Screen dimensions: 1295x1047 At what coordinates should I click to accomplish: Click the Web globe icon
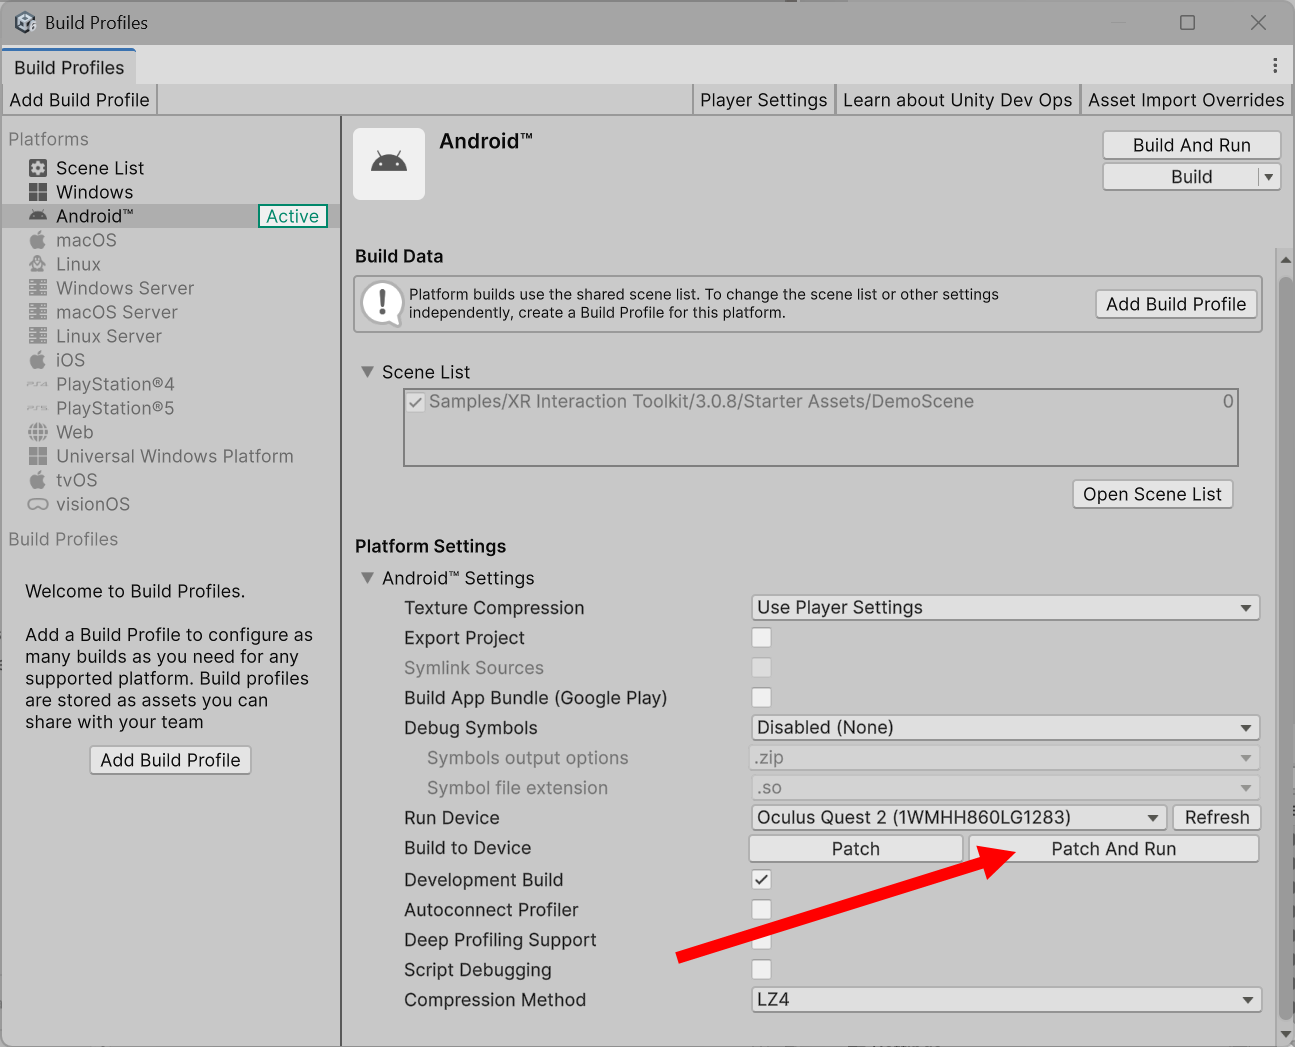38,432
